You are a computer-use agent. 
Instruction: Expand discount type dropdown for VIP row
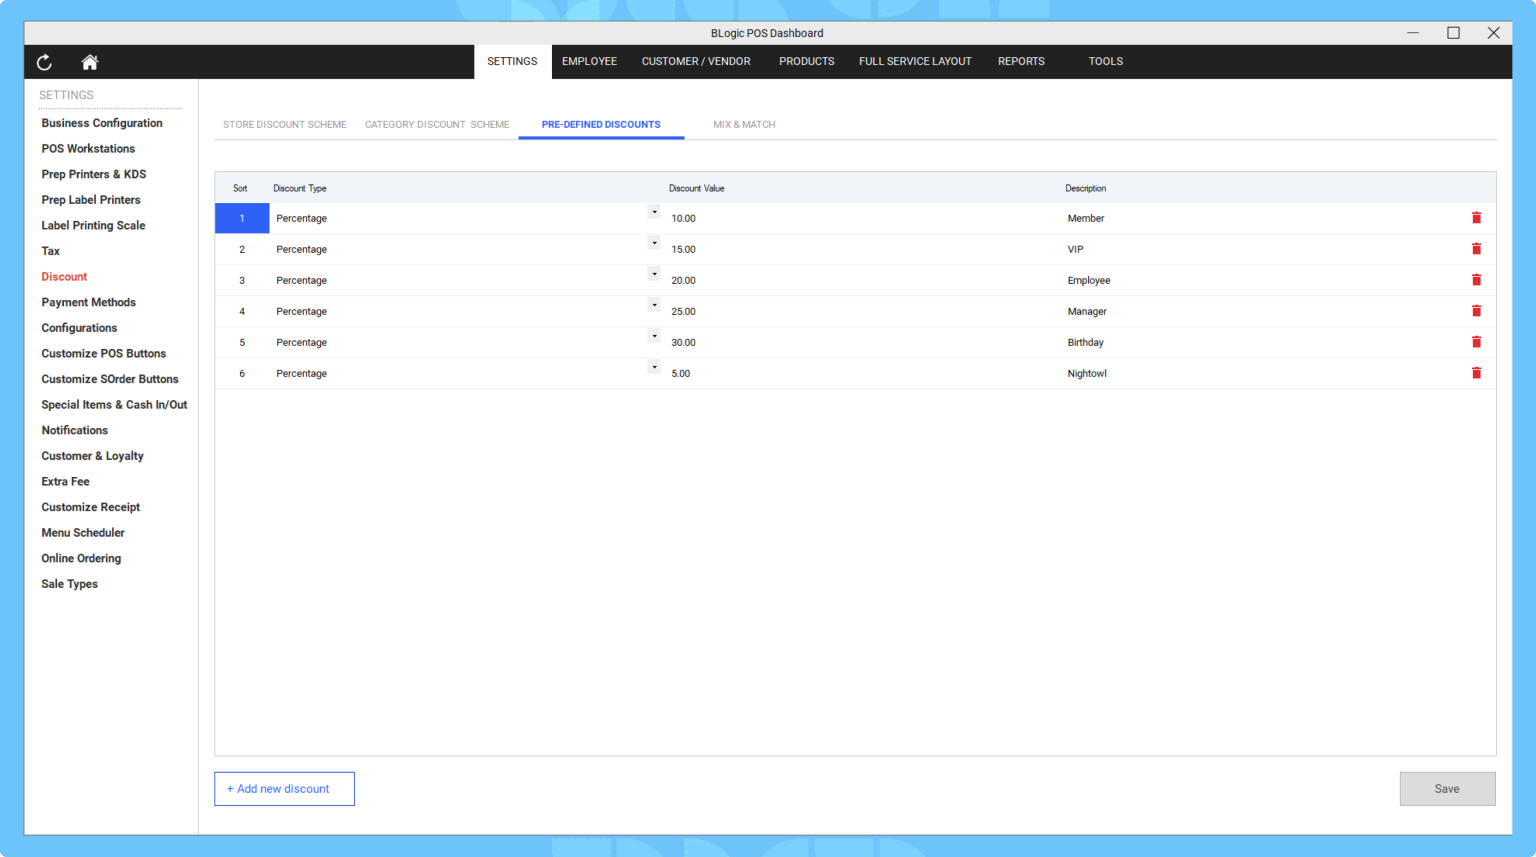point(654,243)
